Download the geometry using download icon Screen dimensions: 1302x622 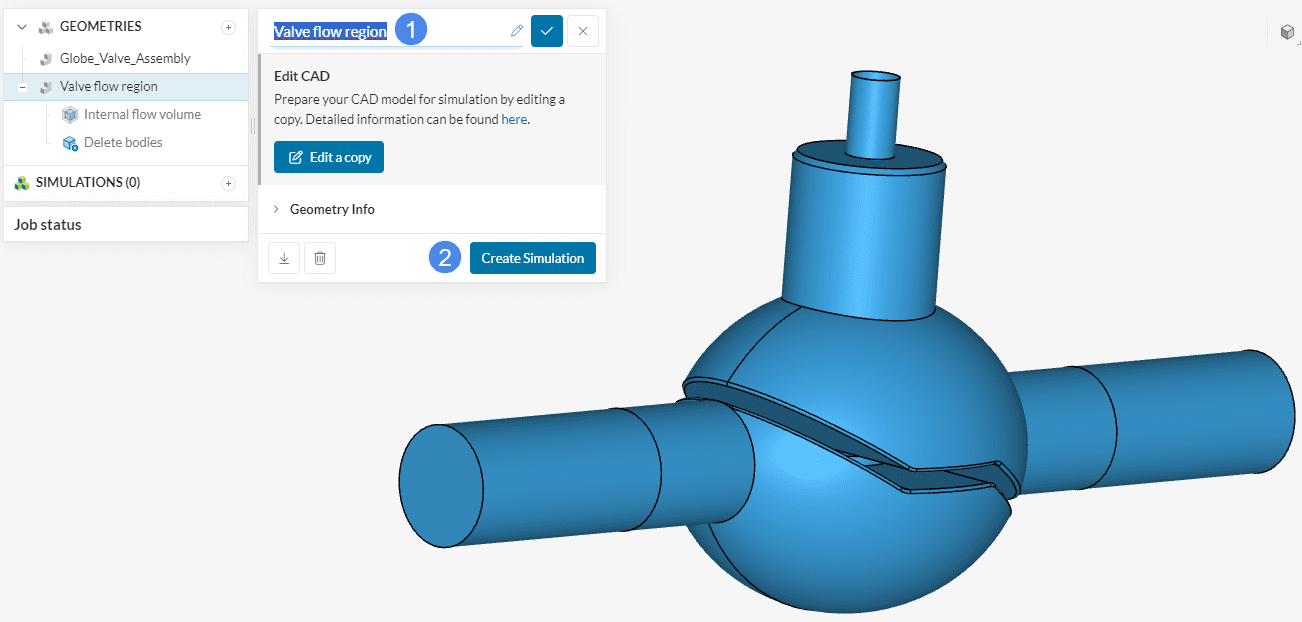pos(284,258)
